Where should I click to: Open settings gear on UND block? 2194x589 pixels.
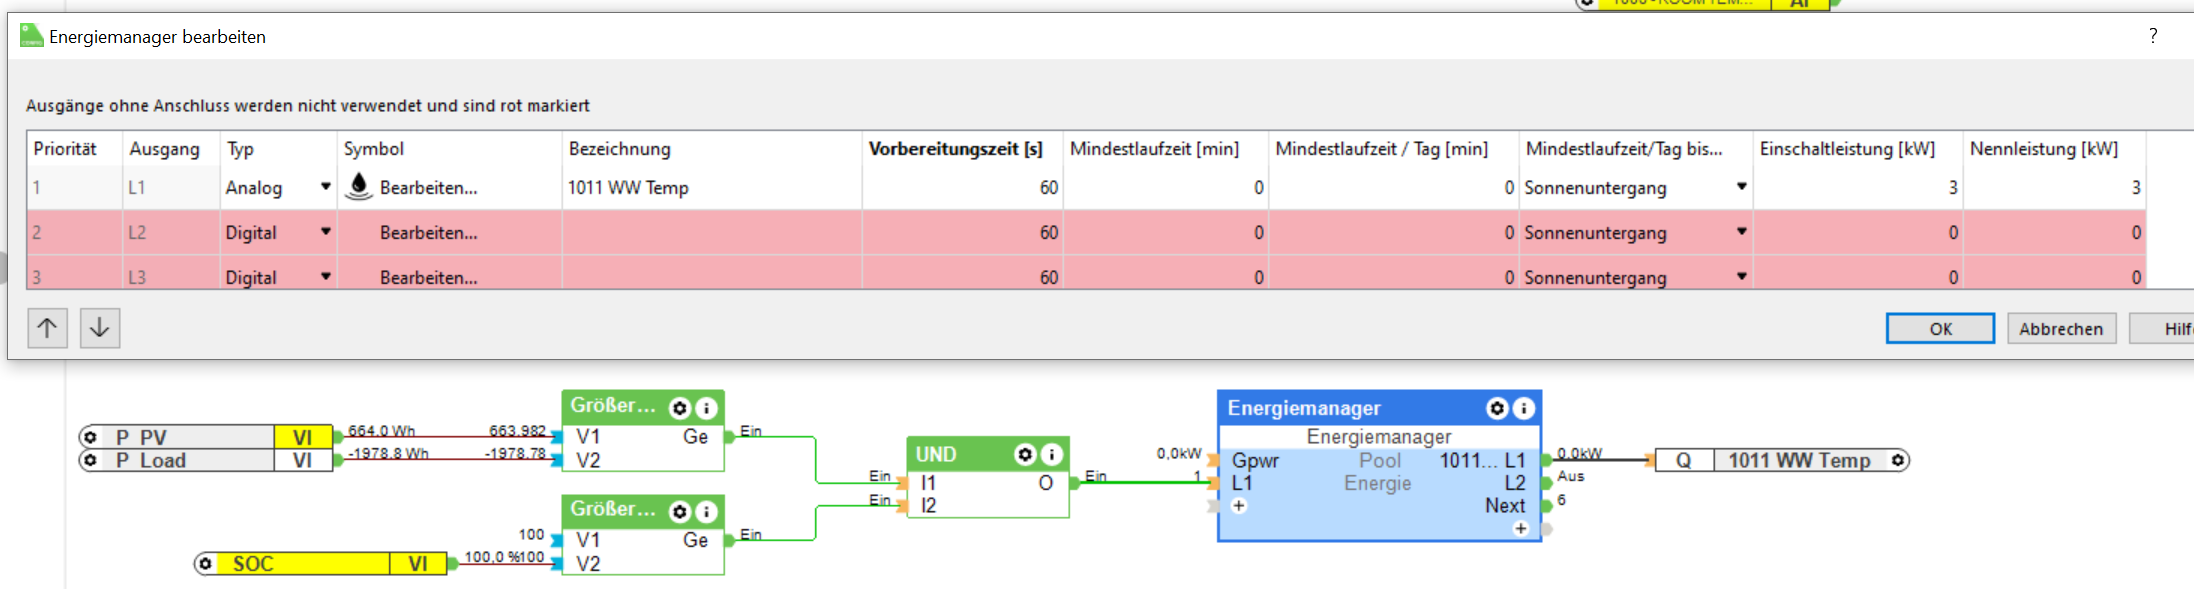click(x=1025, y=455)
